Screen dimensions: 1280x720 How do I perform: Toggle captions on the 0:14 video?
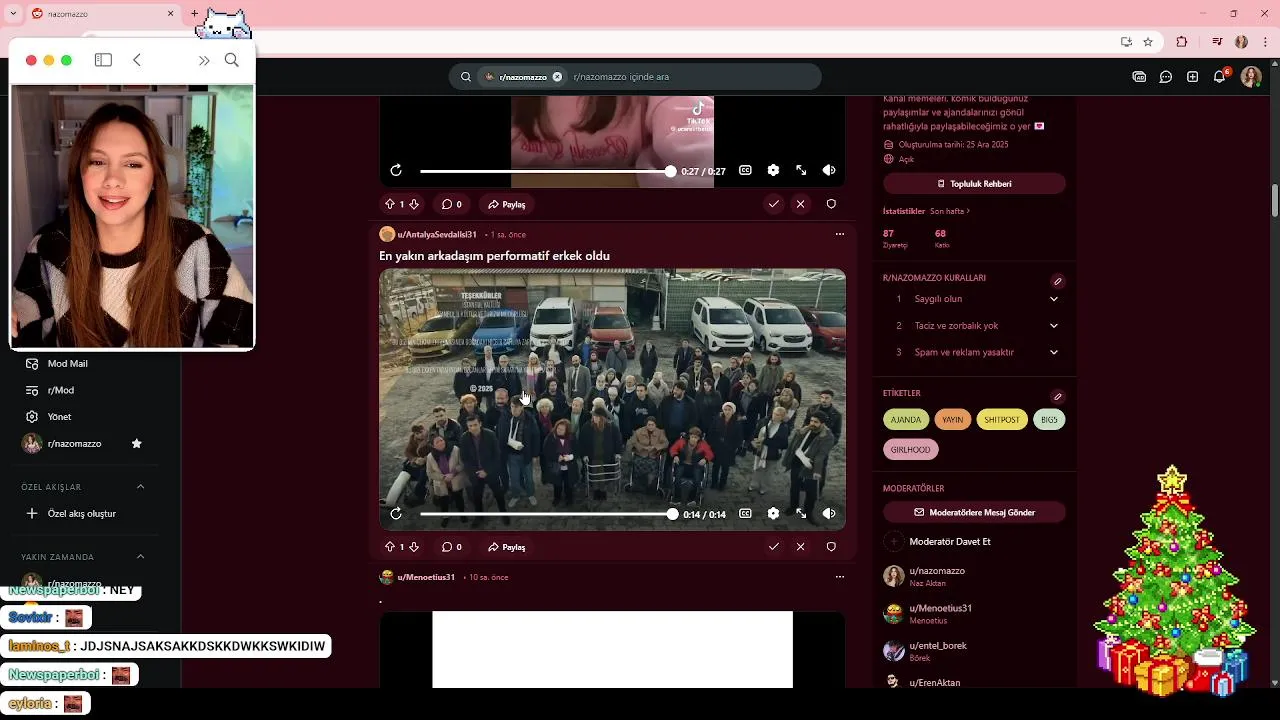(745, 513)
